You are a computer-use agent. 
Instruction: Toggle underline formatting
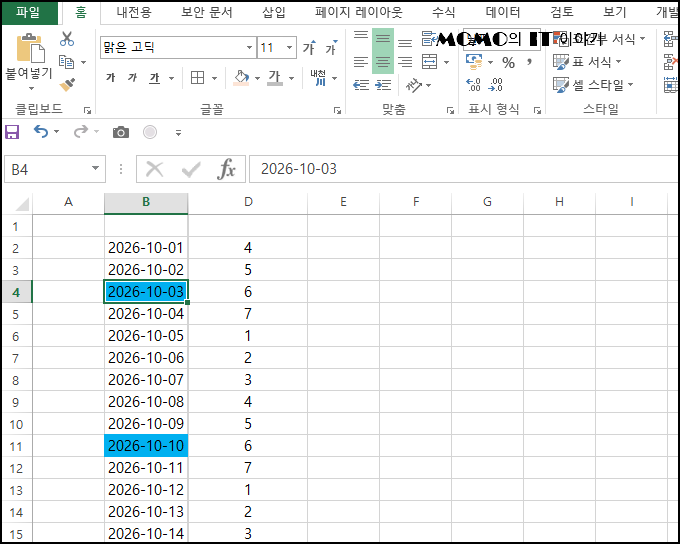pyautogui.click(x=154, y=78)
